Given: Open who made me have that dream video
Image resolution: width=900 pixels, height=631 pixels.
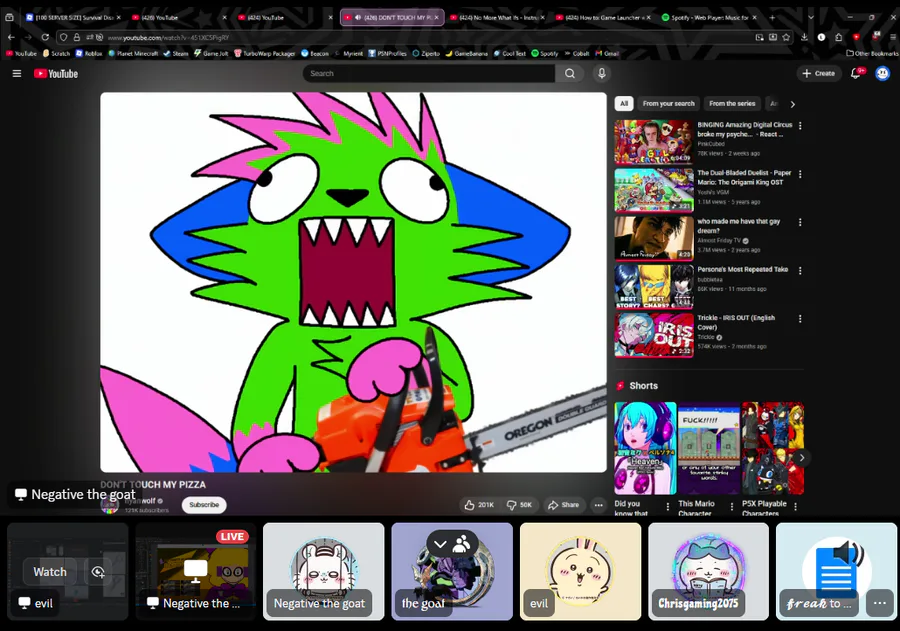Looking at the screenshot, I should pos(654,238).
